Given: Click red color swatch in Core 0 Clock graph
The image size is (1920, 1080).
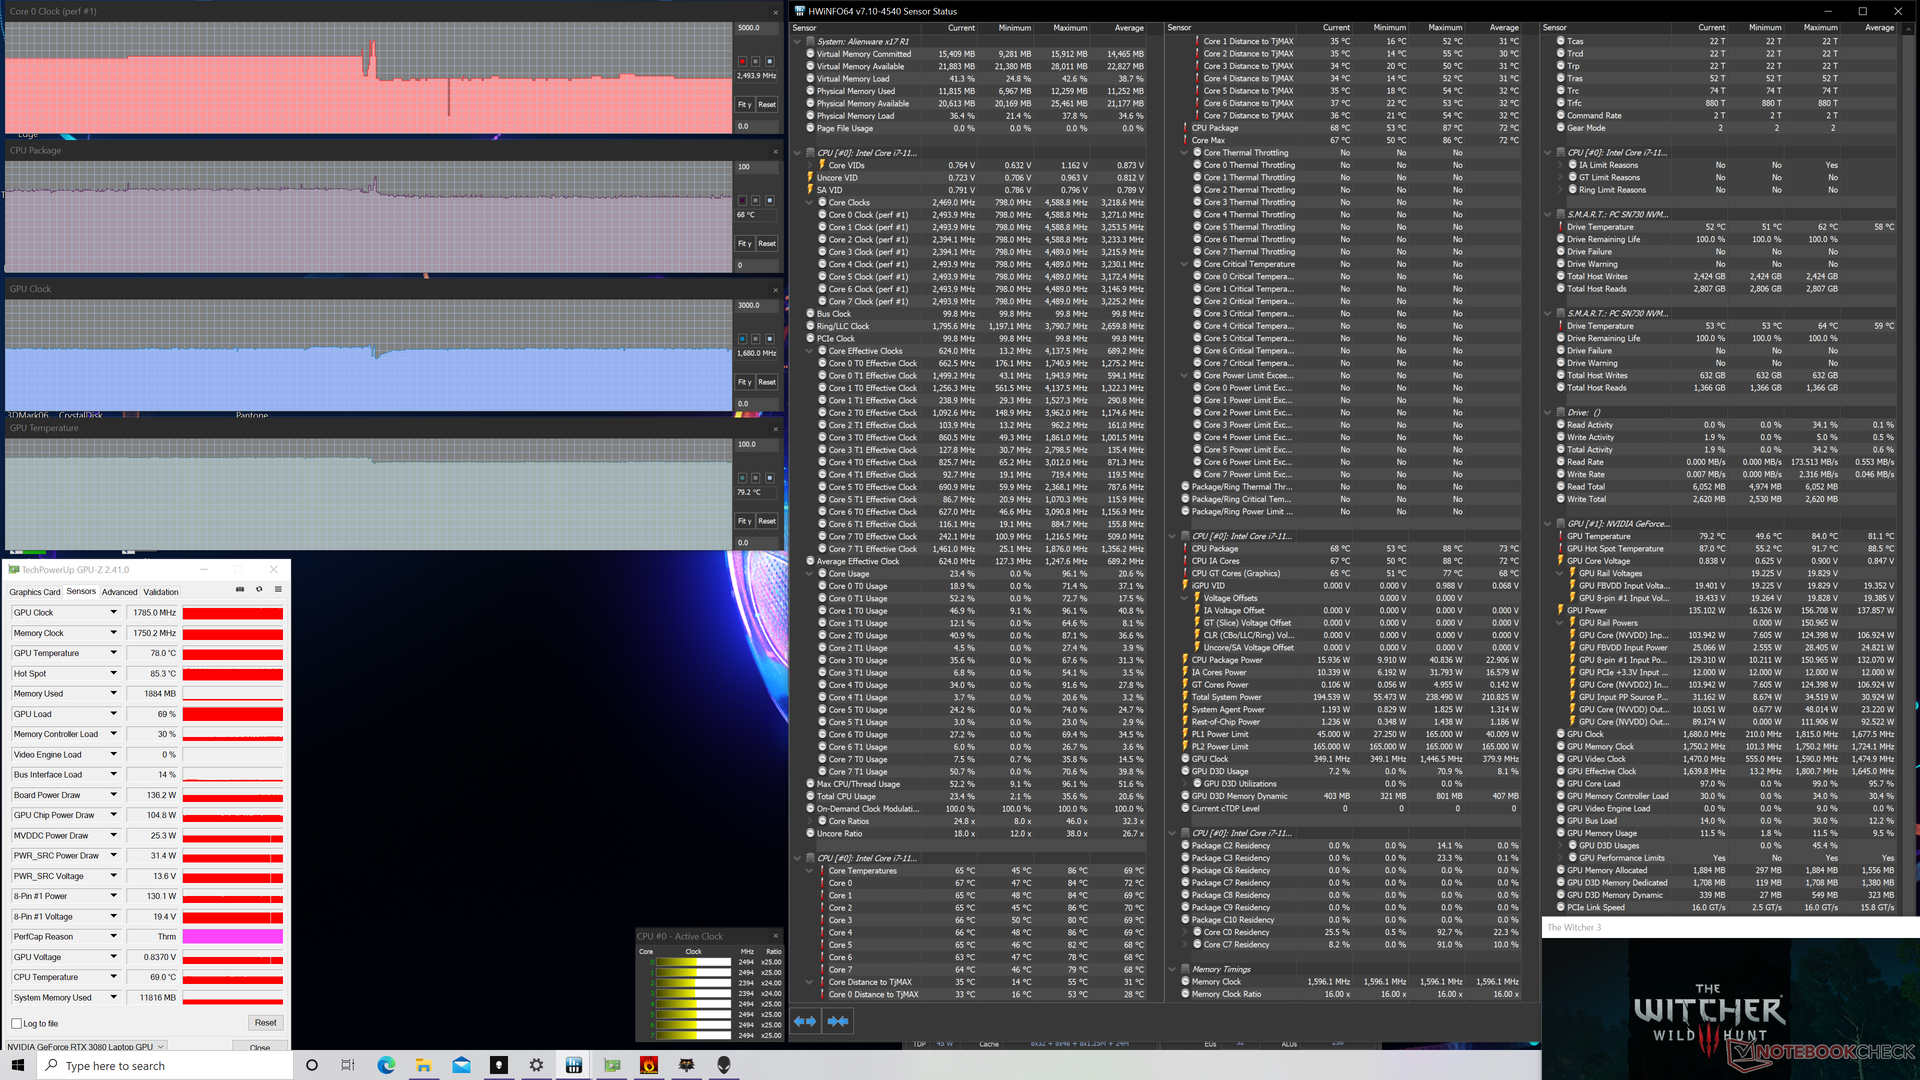Looking at the screenshot, I should 742,62.
